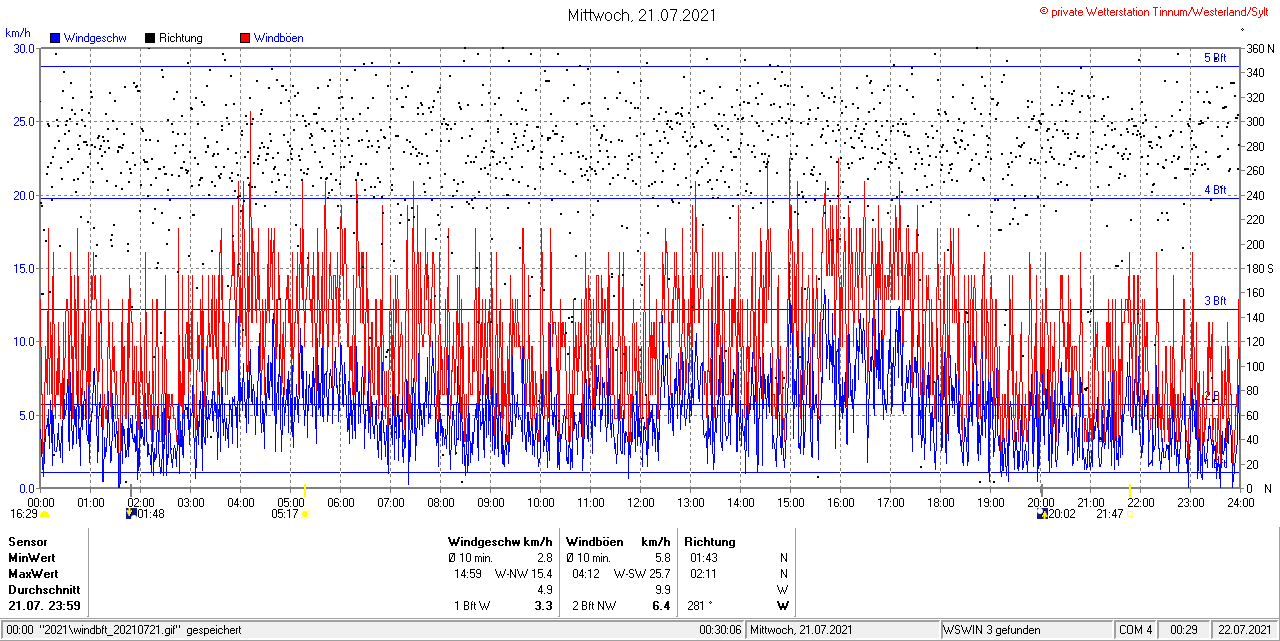The height and width of the screenshot is (641, 1280).
Task: Click the blue Windgeschw legend swatch
Action: tap(55, 38)
